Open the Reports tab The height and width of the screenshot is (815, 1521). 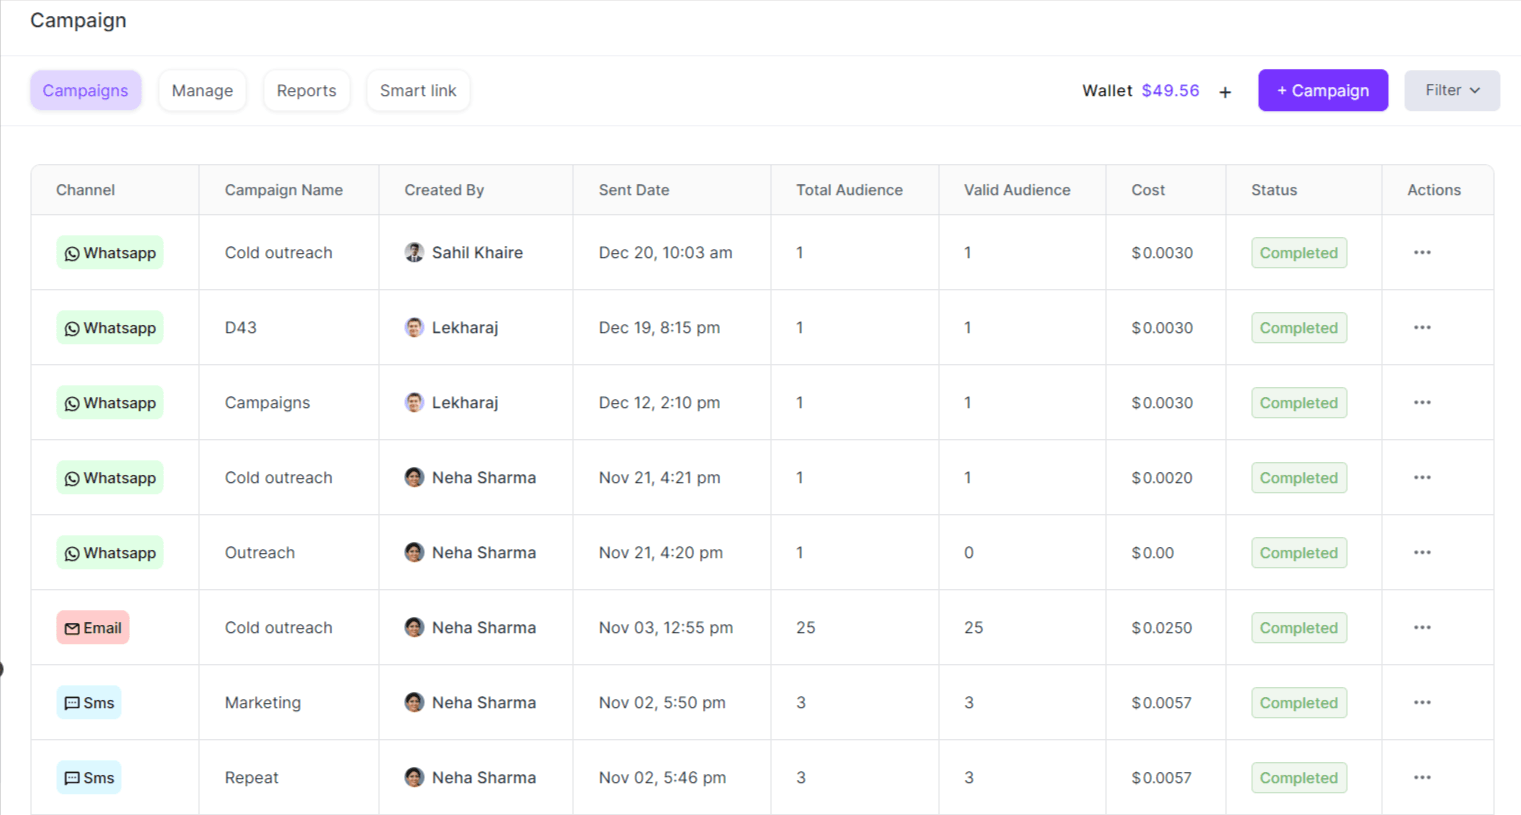pyautogui.click(x=306, y=90)
